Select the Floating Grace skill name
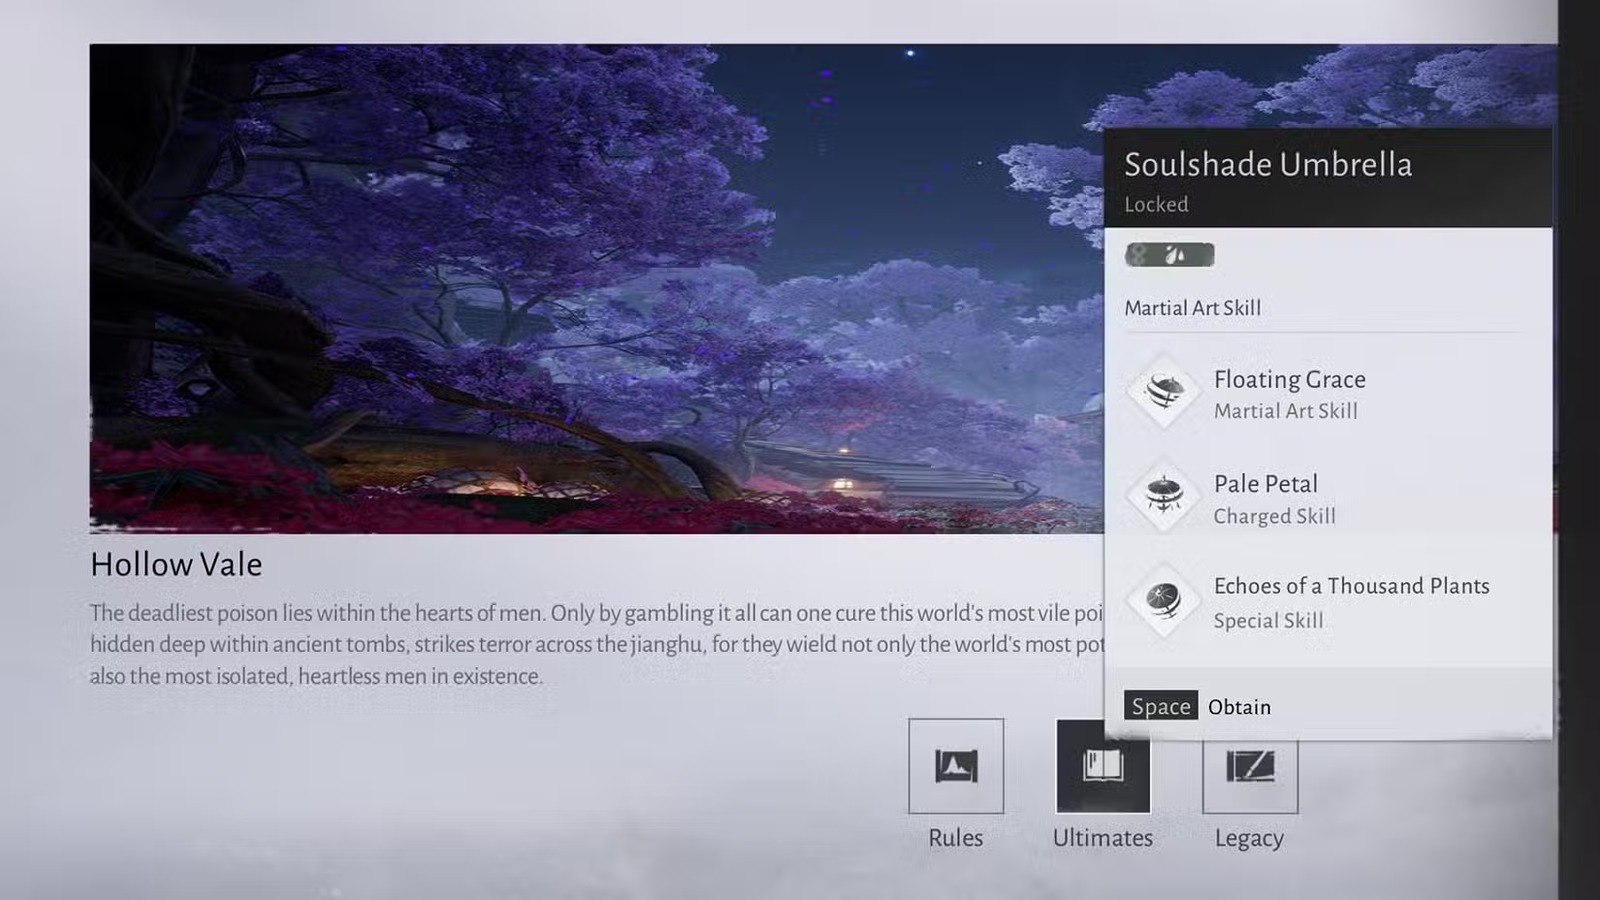The width and height of the screenshot is (1600, 900). (1289, 380)
